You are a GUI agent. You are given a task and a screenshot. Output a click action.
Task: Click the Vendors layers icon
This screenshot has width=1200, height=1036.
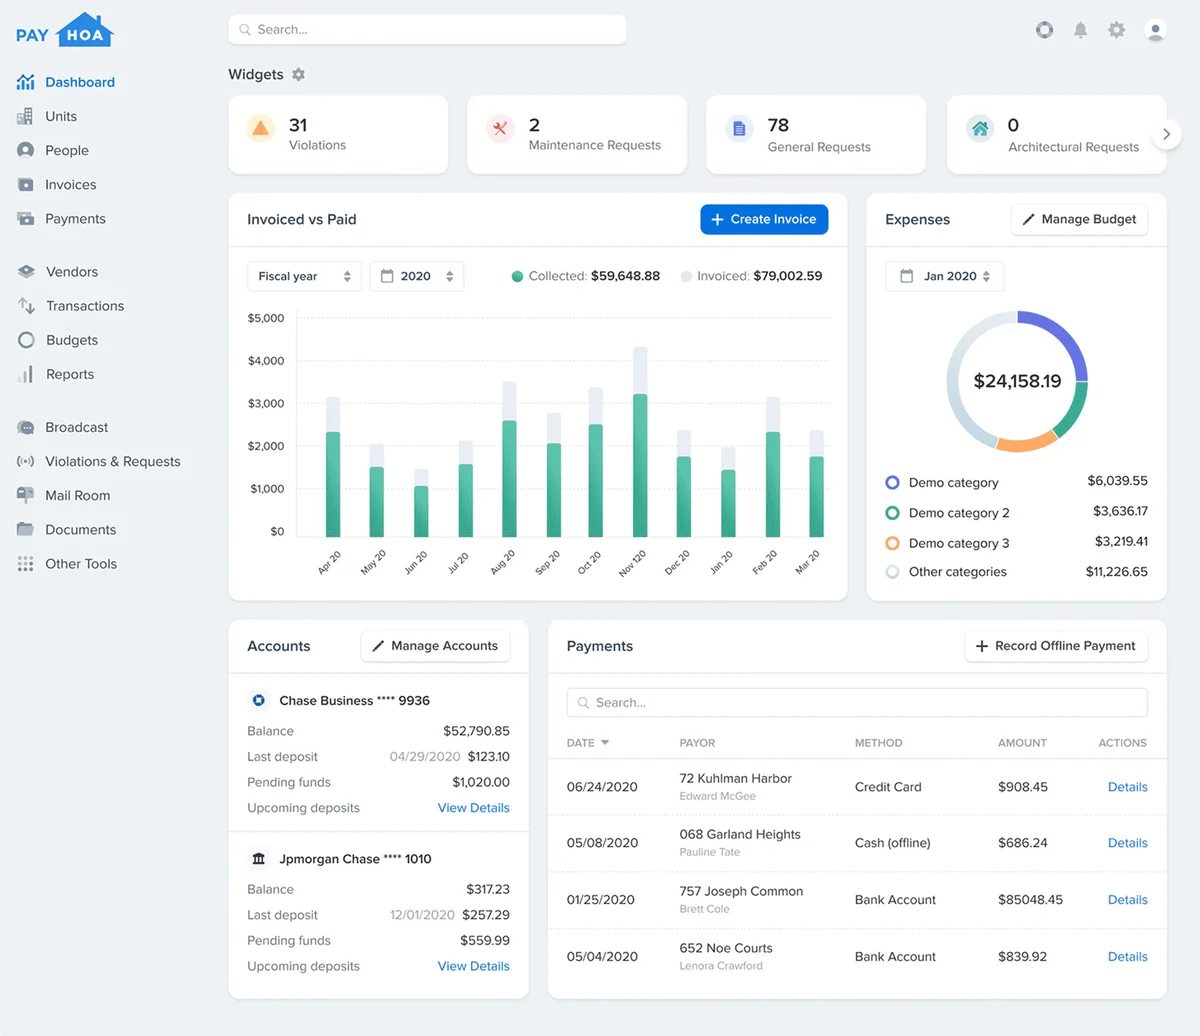point(26,271)
